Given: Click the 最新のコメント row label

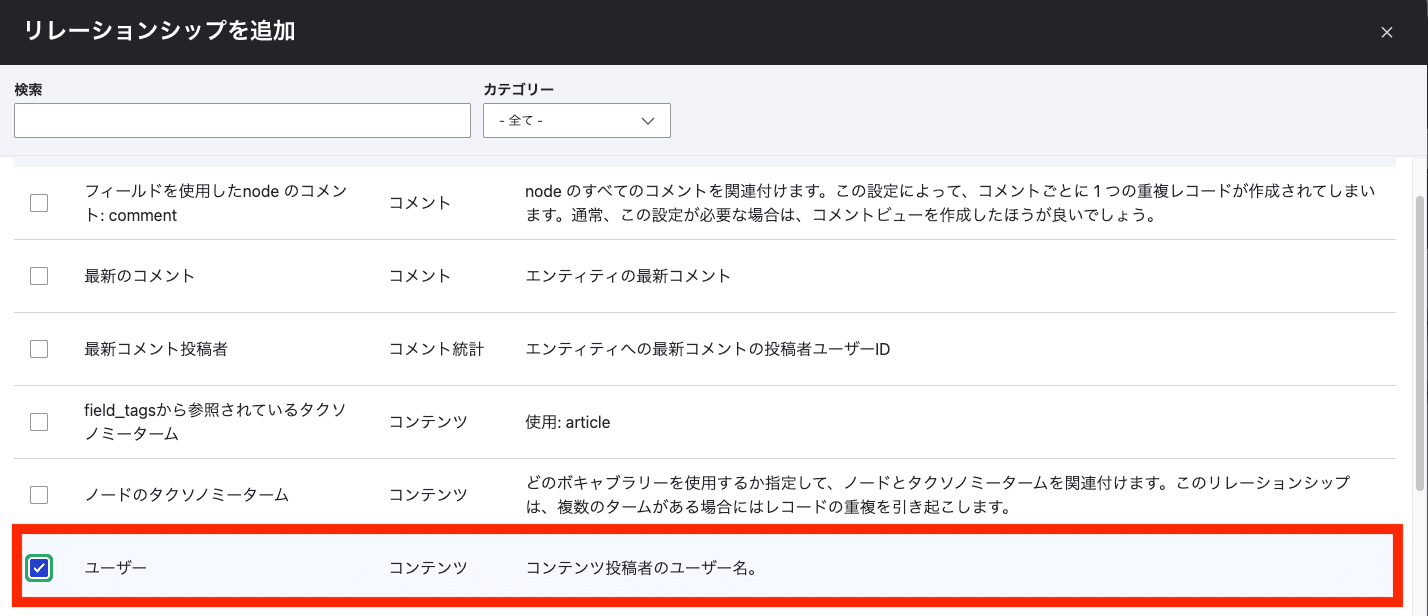Looking at the screenshot, I should click(x=137, y=275).
